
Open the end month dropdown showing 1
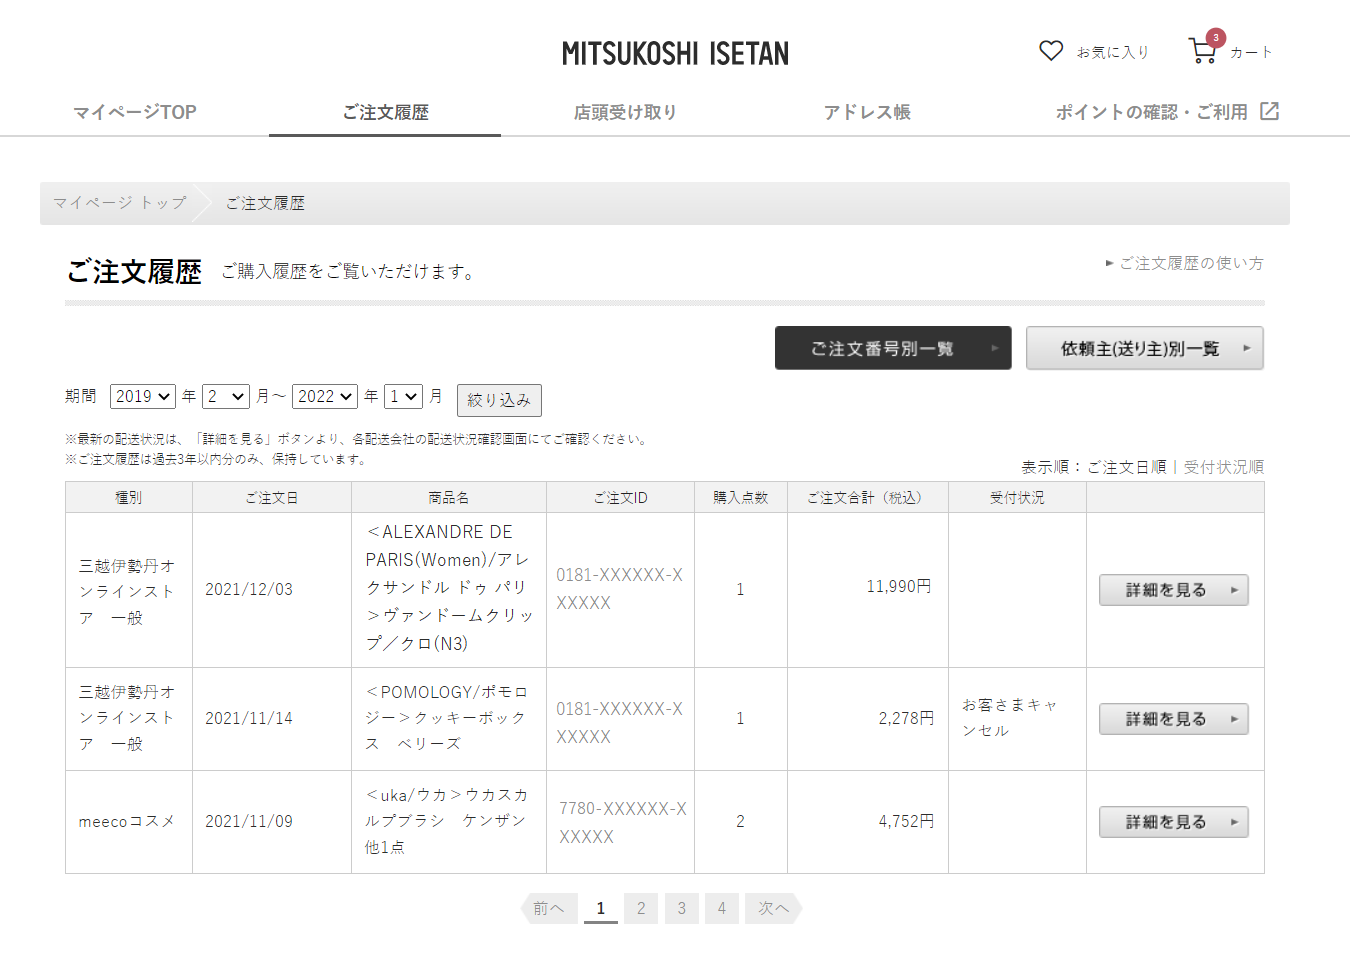(403, 396)
